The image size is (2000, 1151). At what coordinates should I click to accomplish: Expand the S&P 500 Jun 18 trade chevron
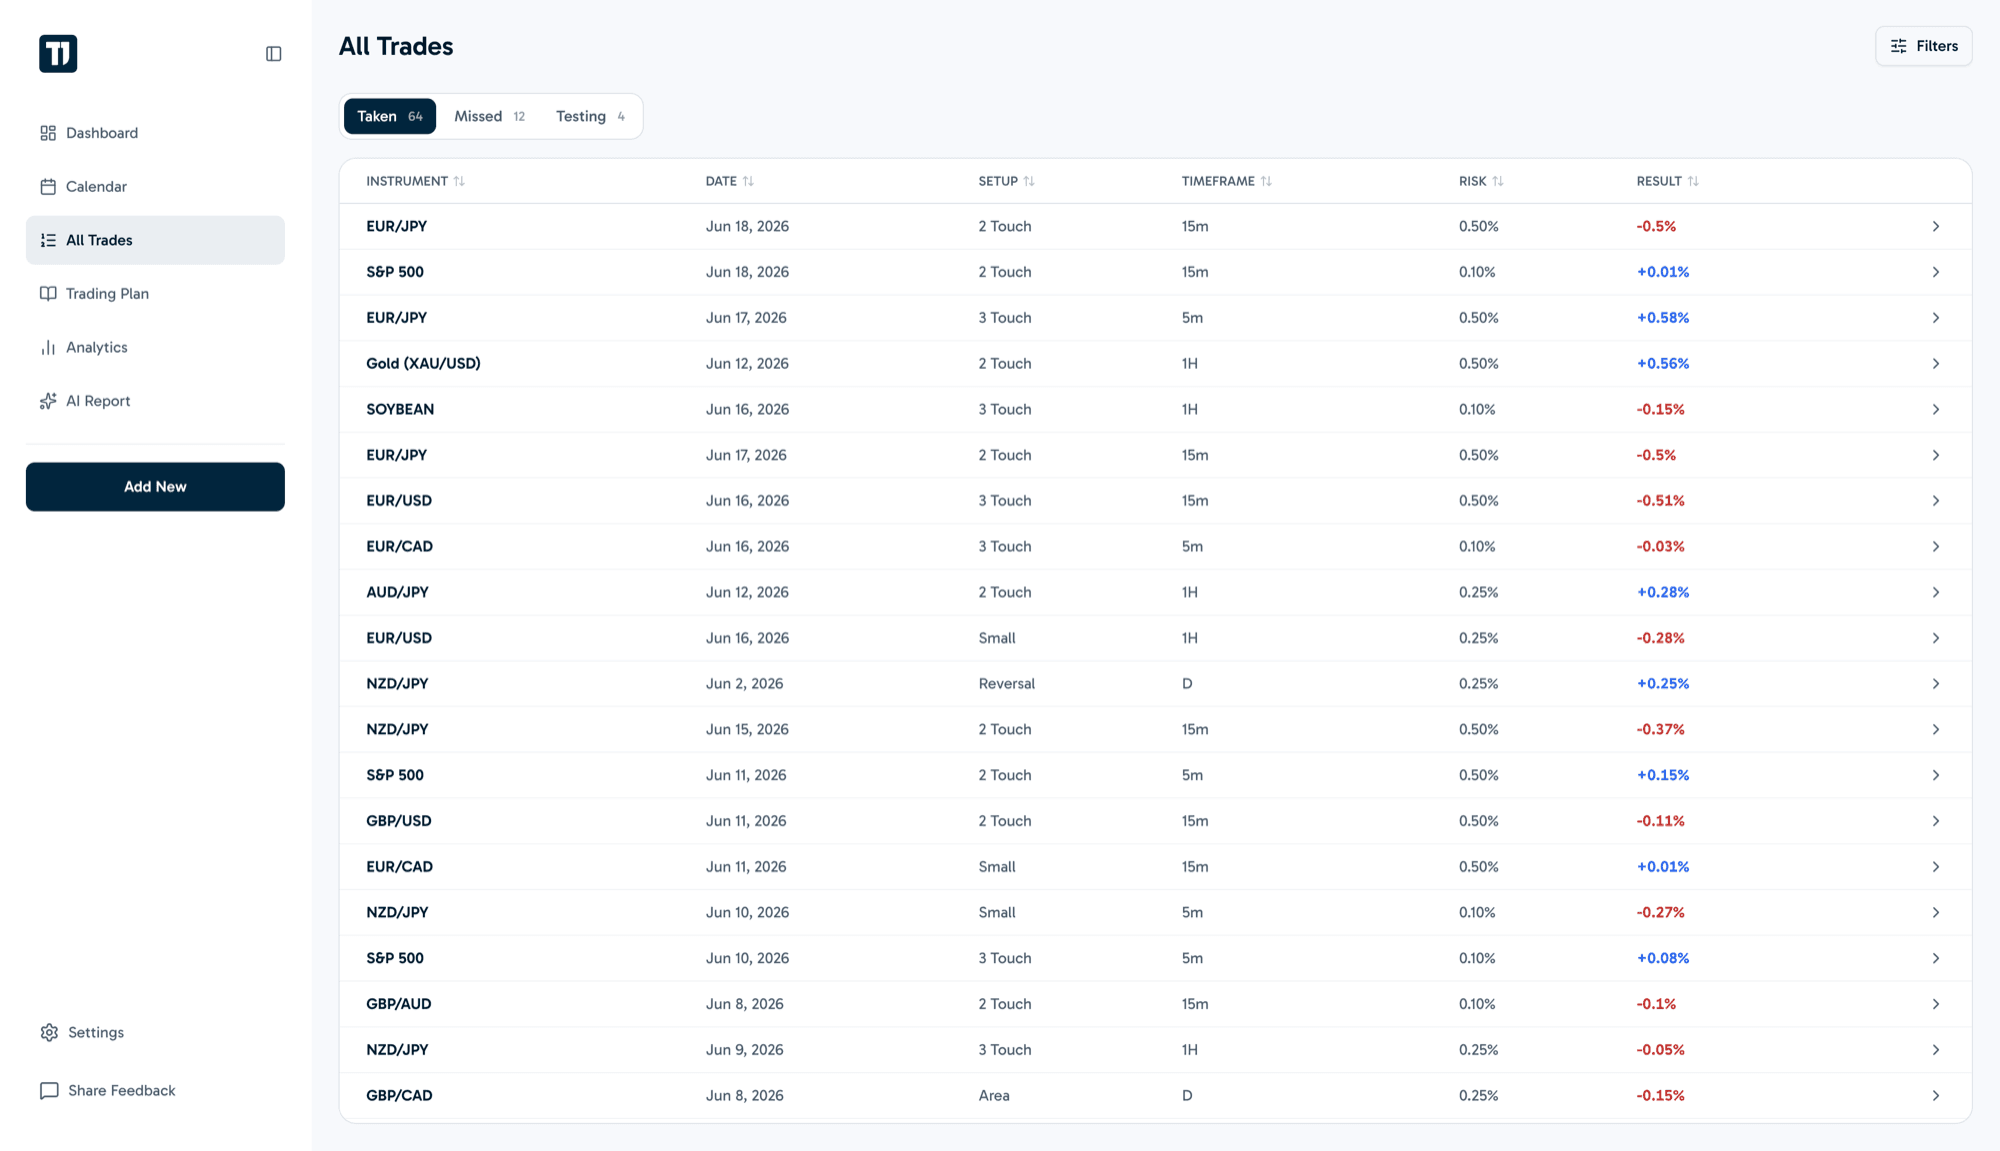(x=1936, y=272)
